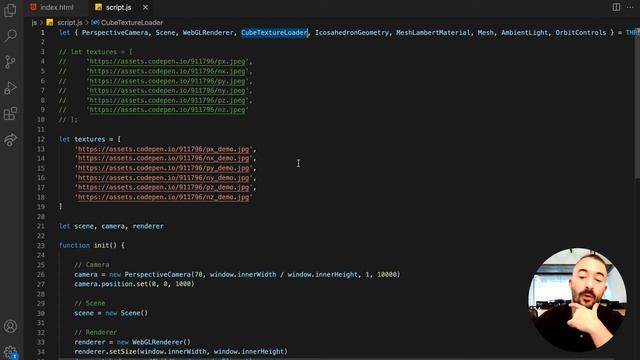This screenshot has width=640, height=360.
Task: Open the Manage gear icon
Action: 10,351
